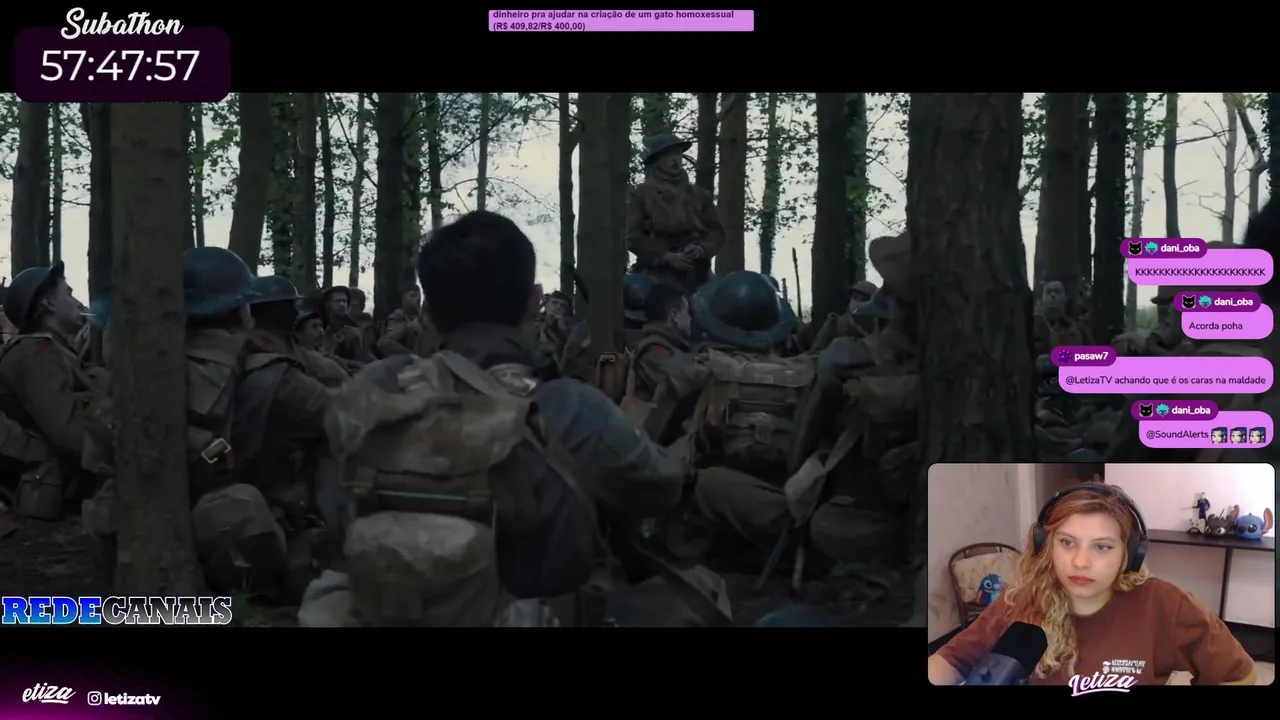The image size is (1280, 720).
Task: Click the teal-haired badge above the @SoundAlerts message
Action: pos(1163,410)
